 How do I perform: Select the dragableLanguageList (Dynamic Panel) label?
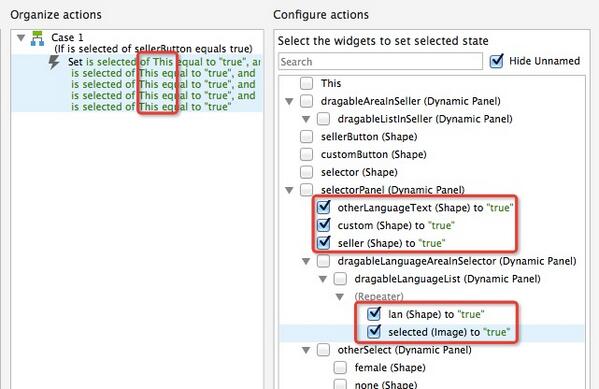click(447, 279)
